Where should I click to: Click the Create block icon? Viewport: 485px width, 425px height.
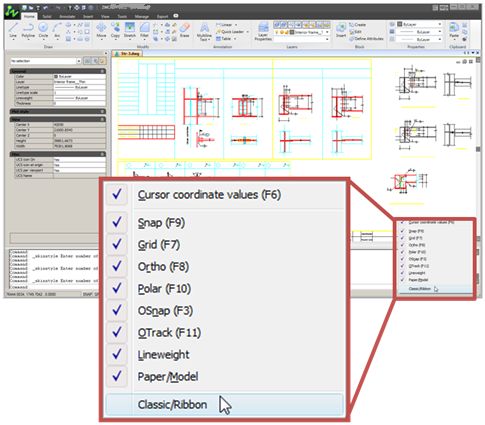(x=352, y=25)
